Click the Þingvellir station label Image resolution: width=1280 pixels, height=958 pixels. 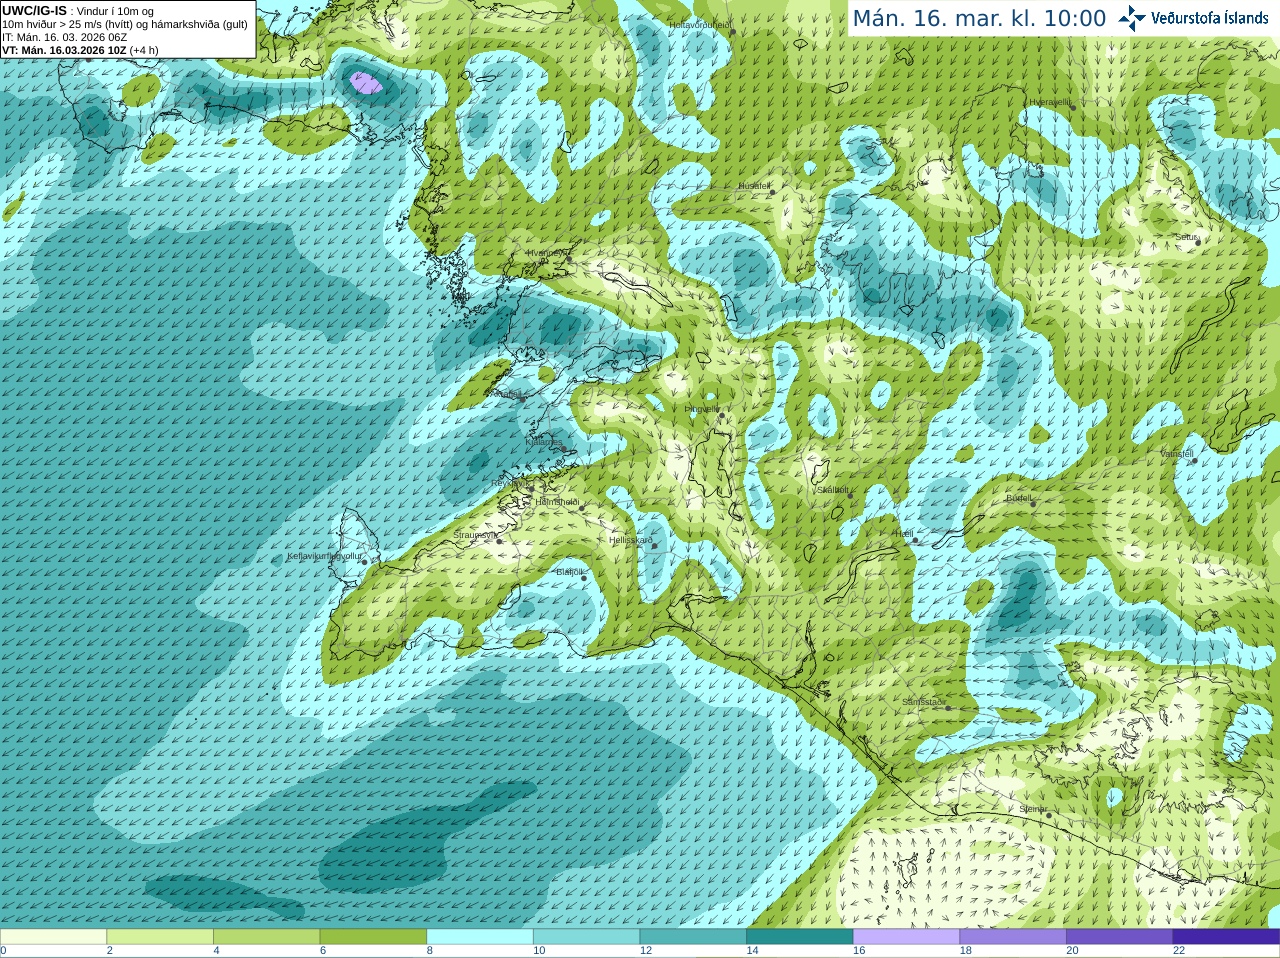pos(702,409)
